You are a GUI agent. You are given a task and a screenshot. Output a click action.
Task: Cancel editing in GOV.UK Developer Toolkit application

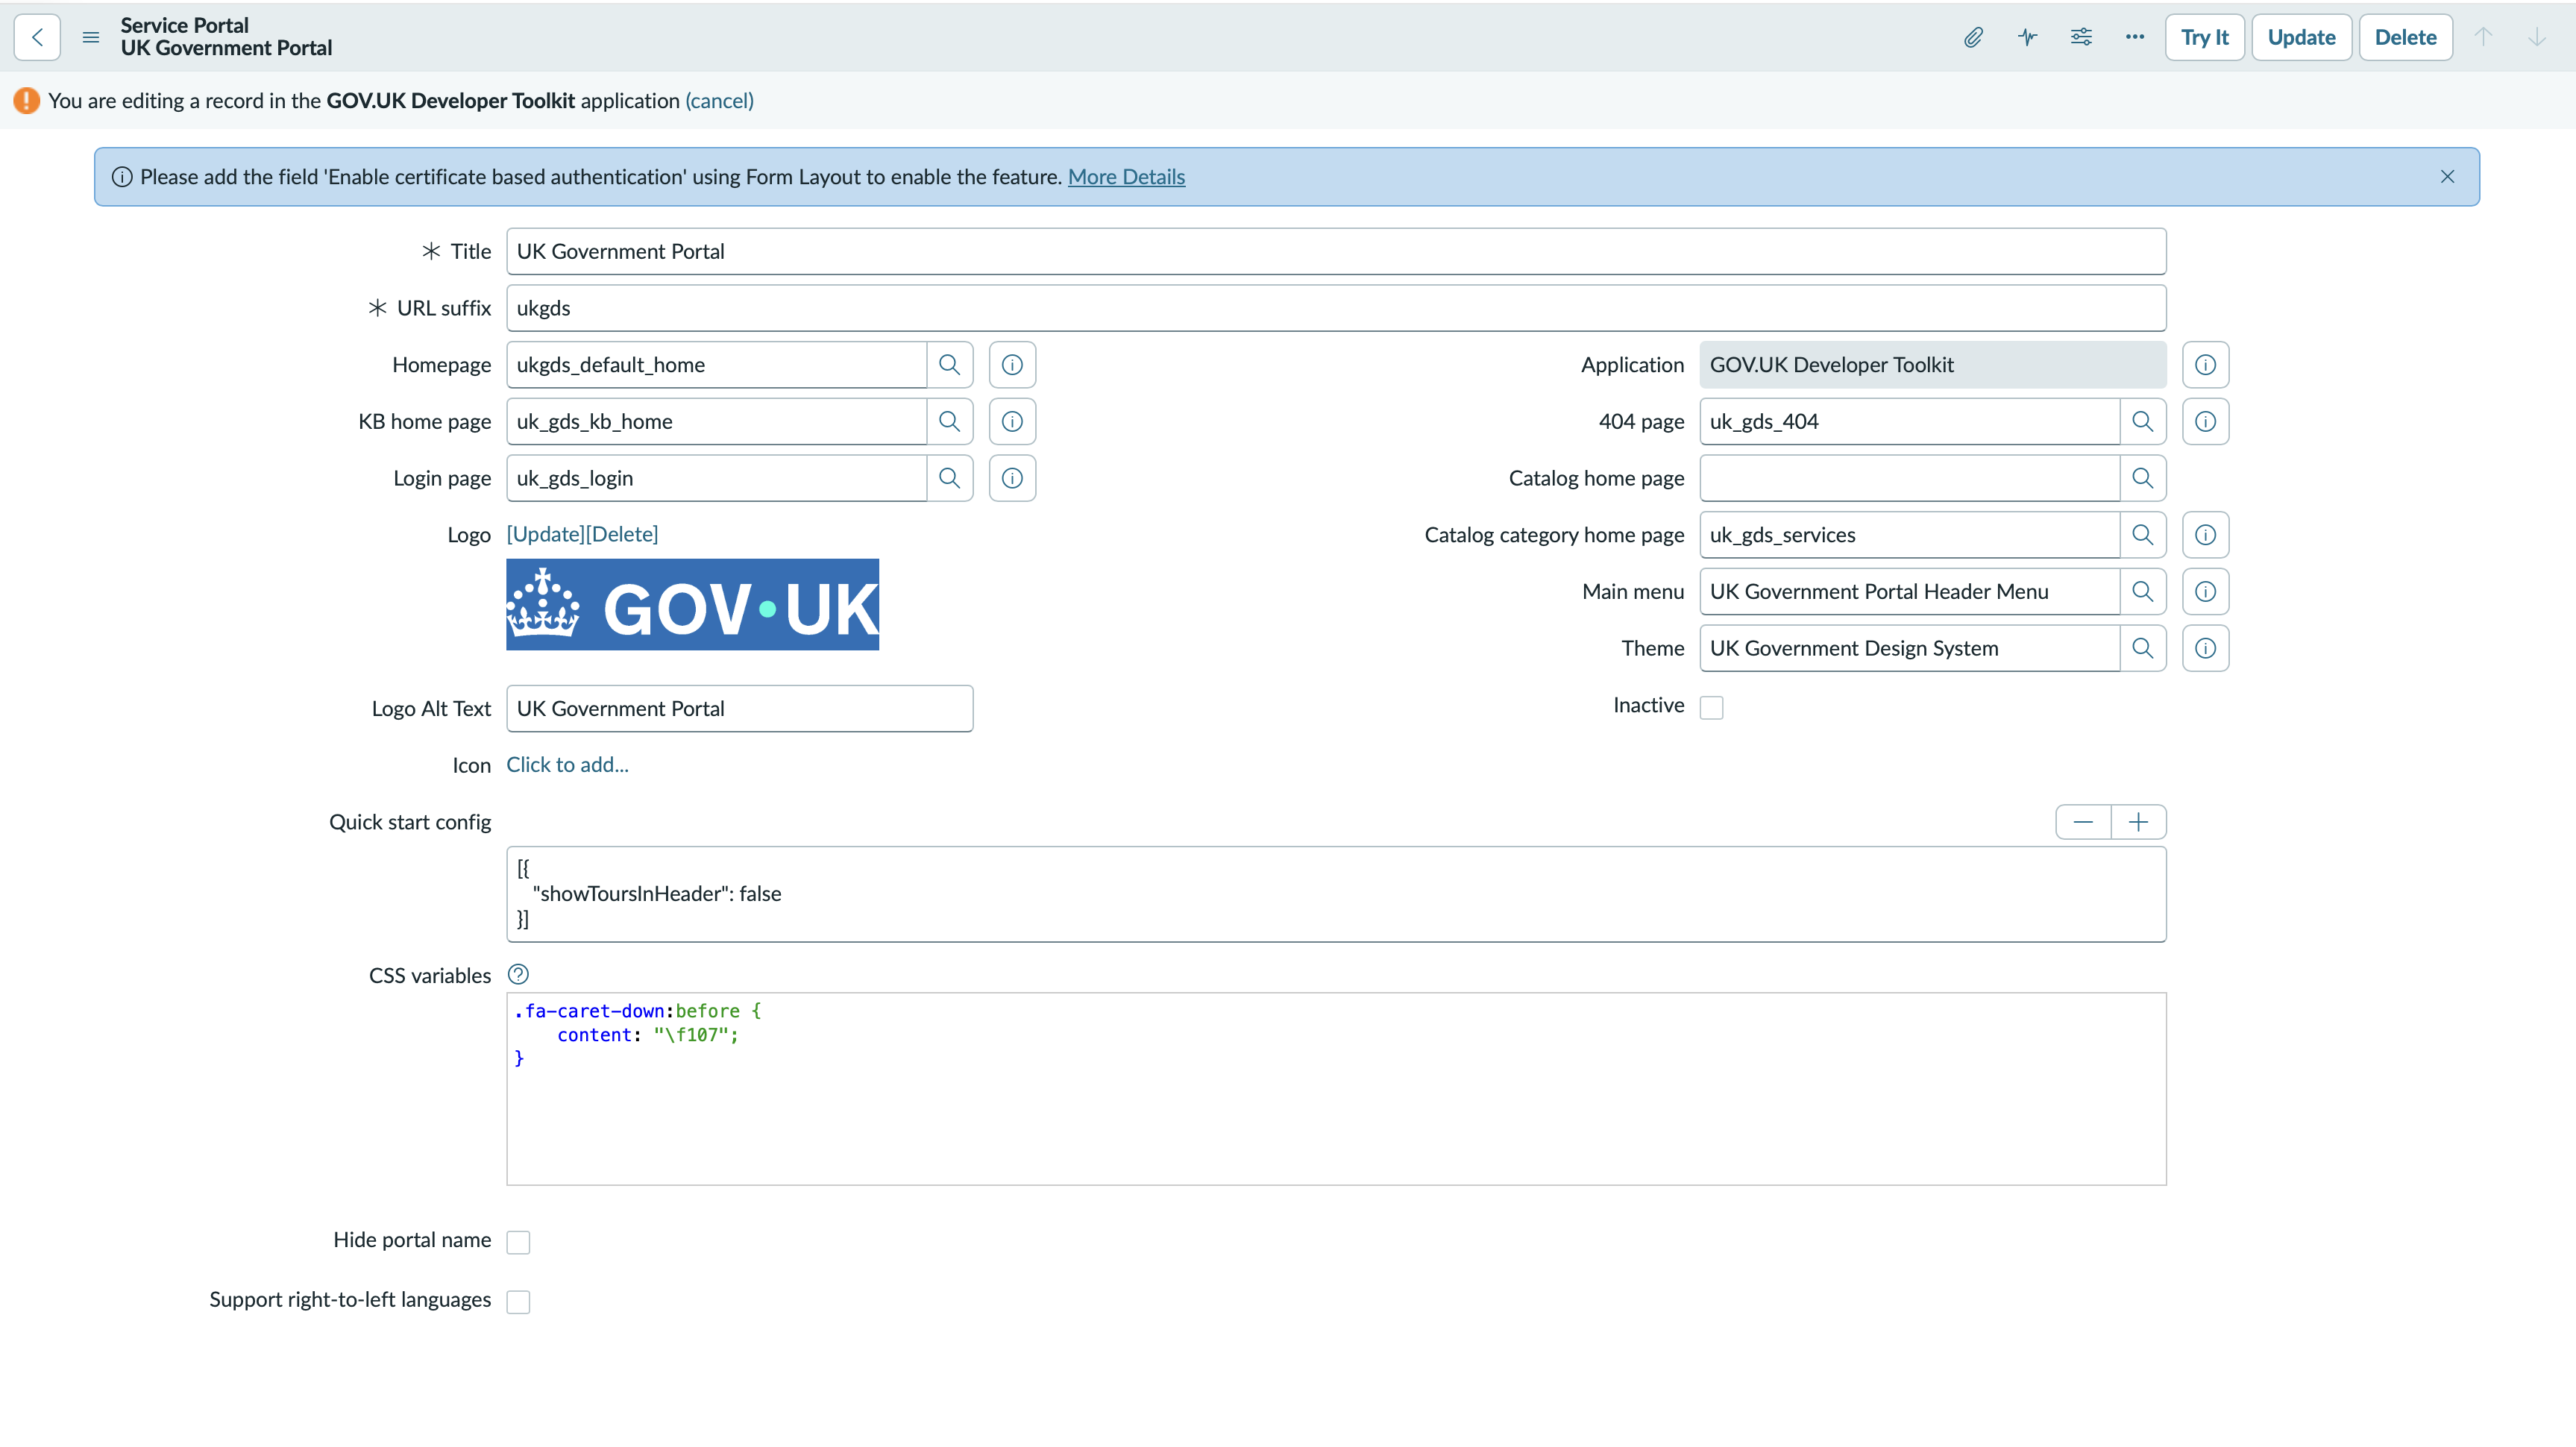coord(719,101)
